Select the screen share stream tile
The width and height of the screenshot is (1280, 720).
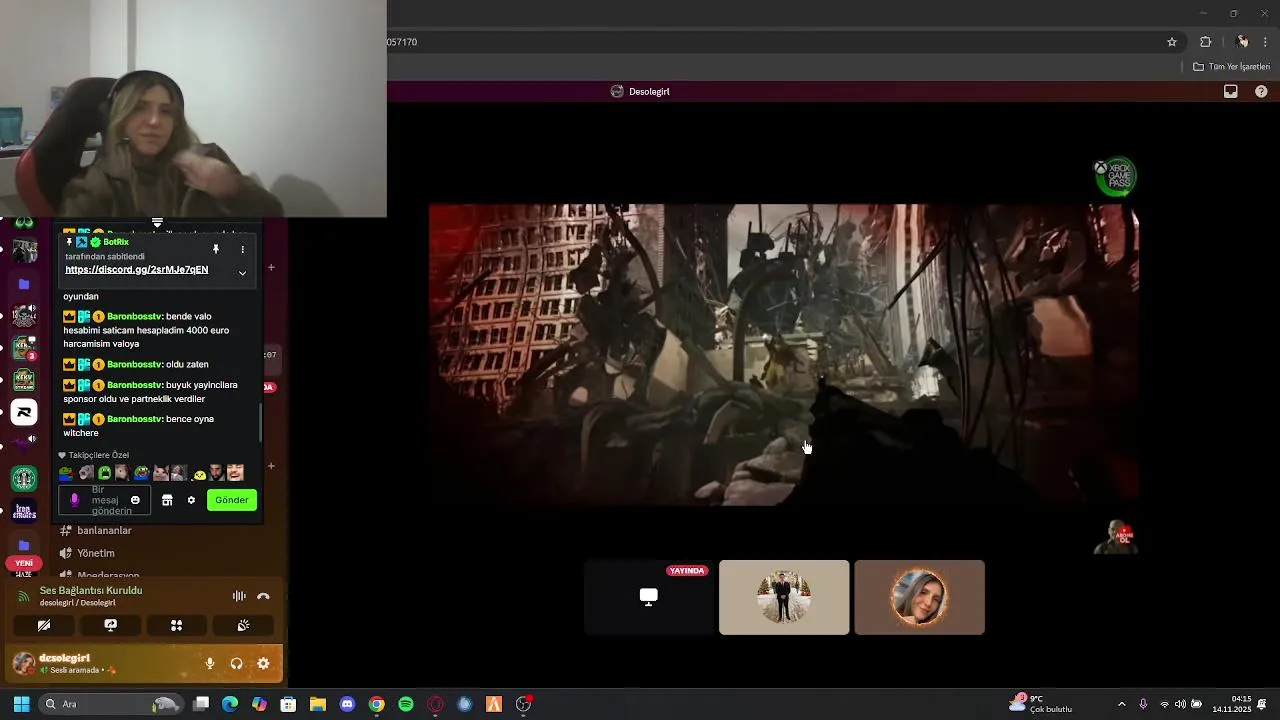tap(649, 597)
